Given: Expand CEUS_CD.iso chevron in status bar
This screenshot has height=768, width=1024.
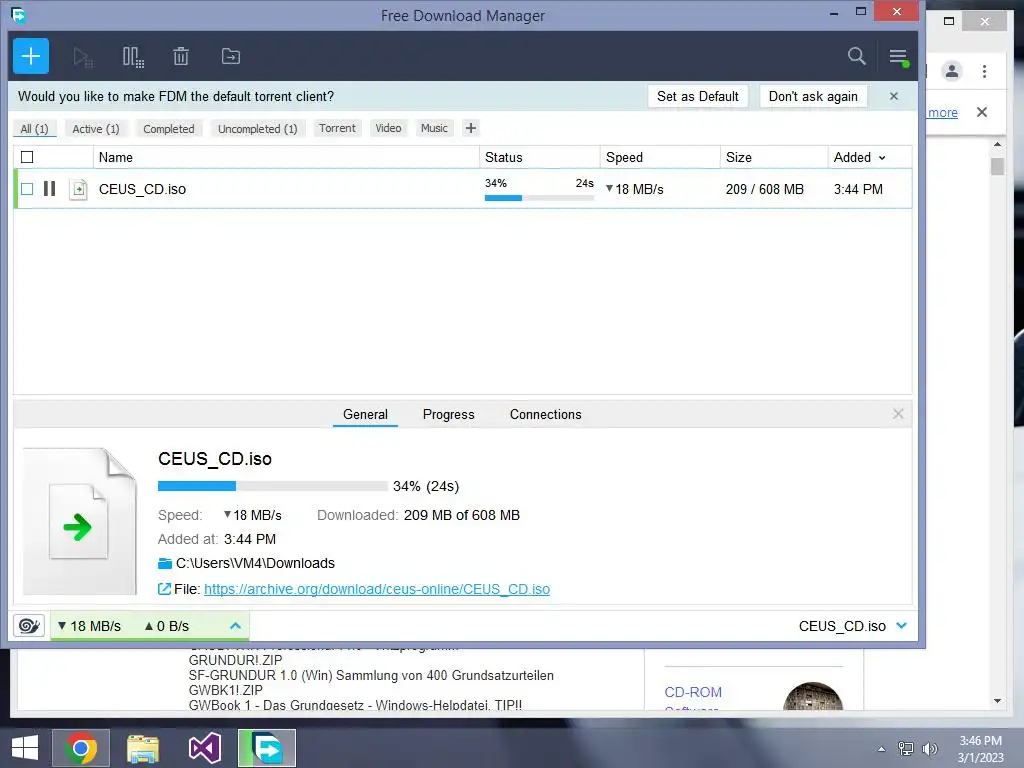Looking at the screenshot, I should click(x=902, y=626).
